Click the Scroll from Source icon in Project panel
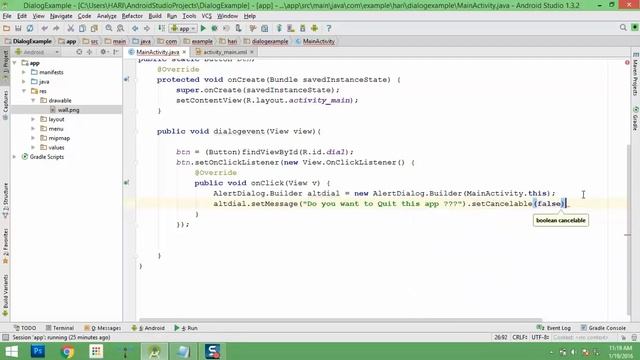The width and height of the screenshot is (640, 360). [79, 52]
